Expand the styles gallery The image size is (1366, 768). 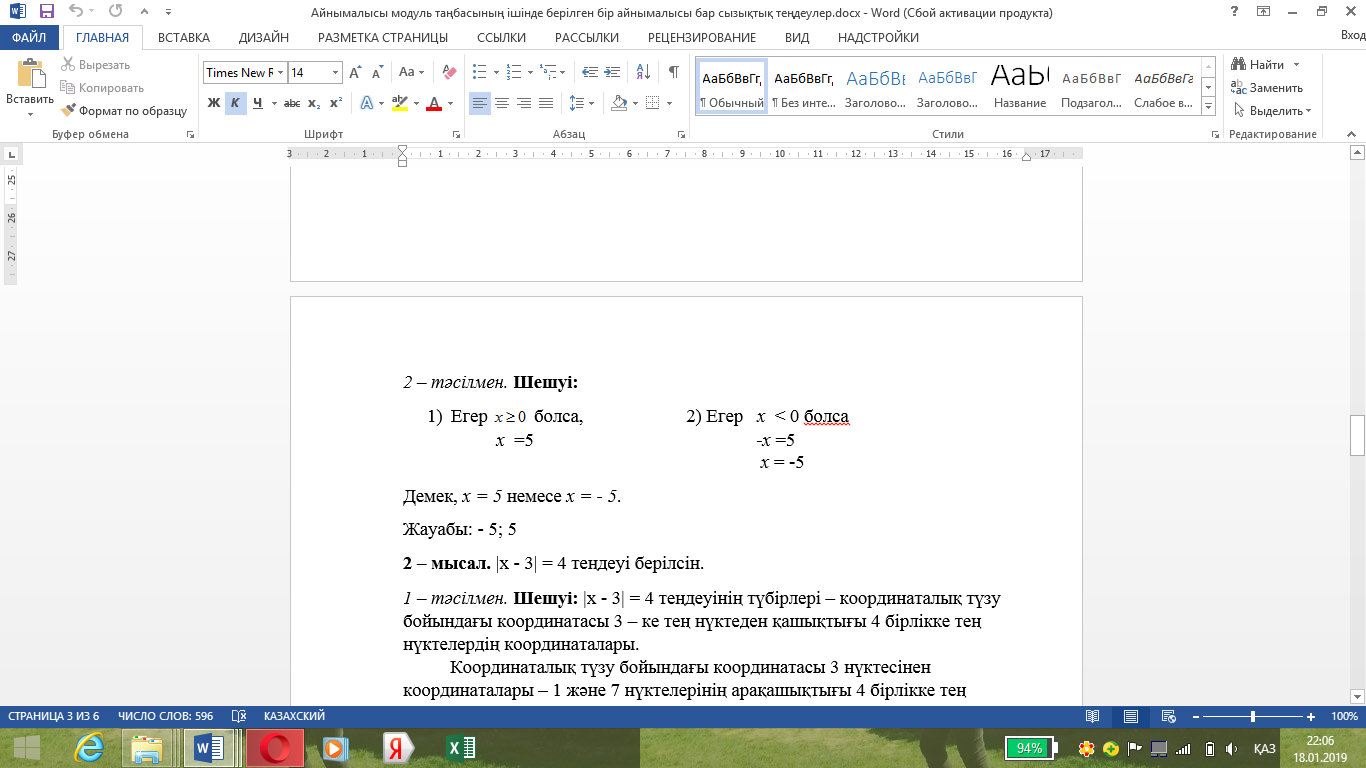(x=1208, y=108)
